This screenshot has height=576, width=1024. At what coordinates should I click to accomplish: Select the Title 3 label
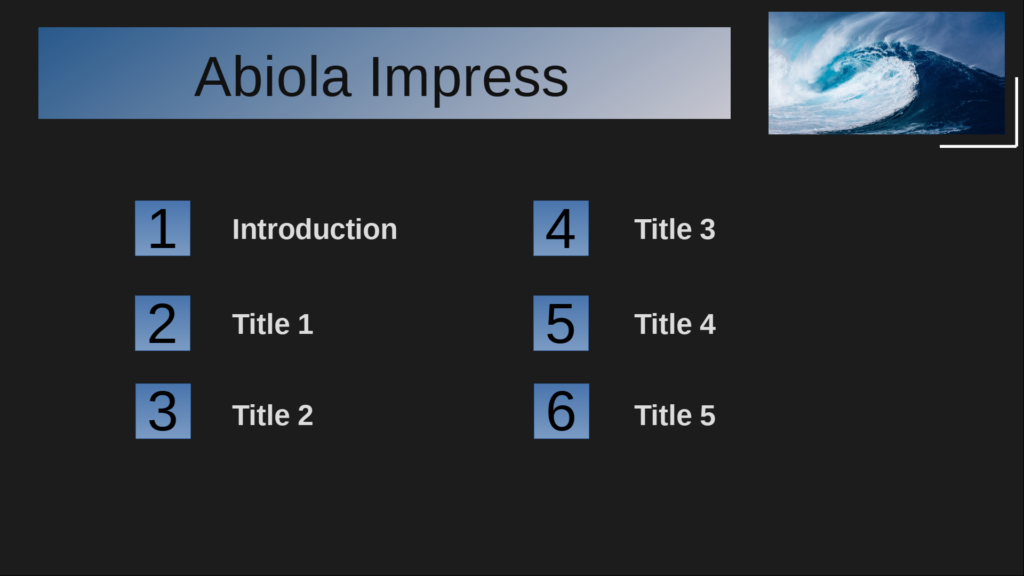click(674, 229)
